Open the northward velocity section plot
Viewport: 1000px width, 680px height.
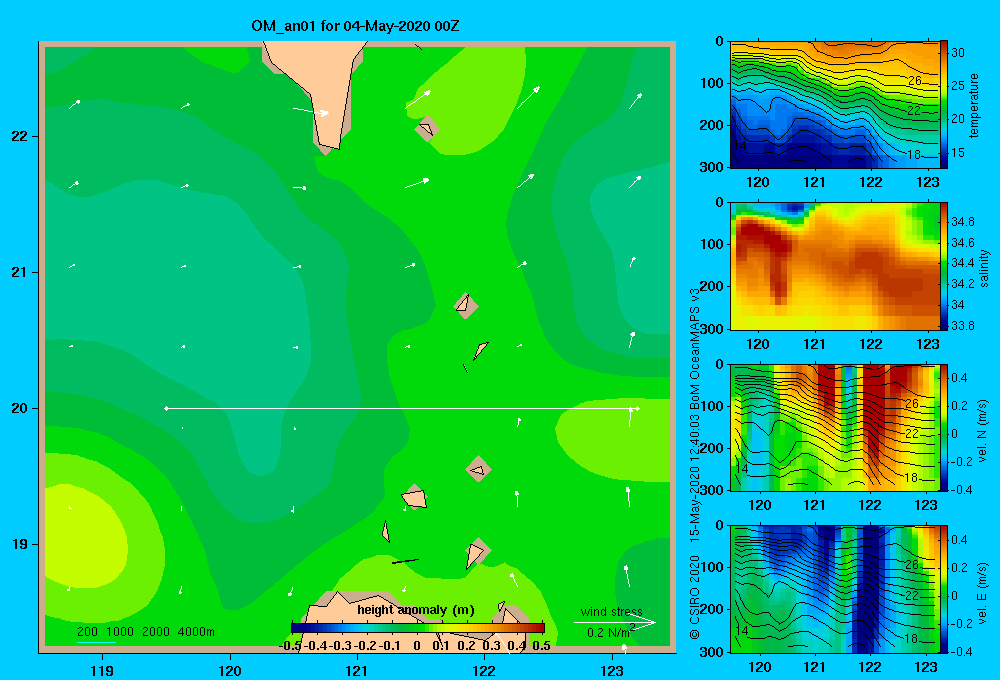click(835, 428)
